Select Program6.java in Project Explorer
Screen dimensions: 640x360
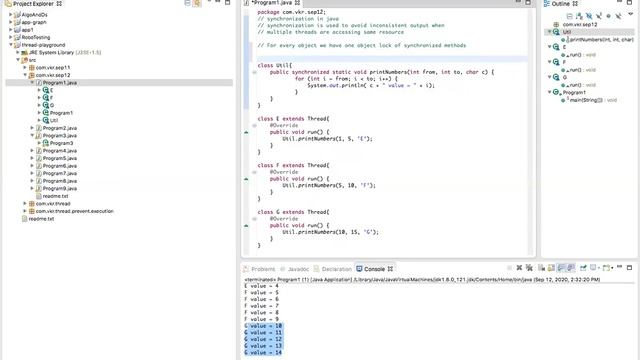click(60, 166)
